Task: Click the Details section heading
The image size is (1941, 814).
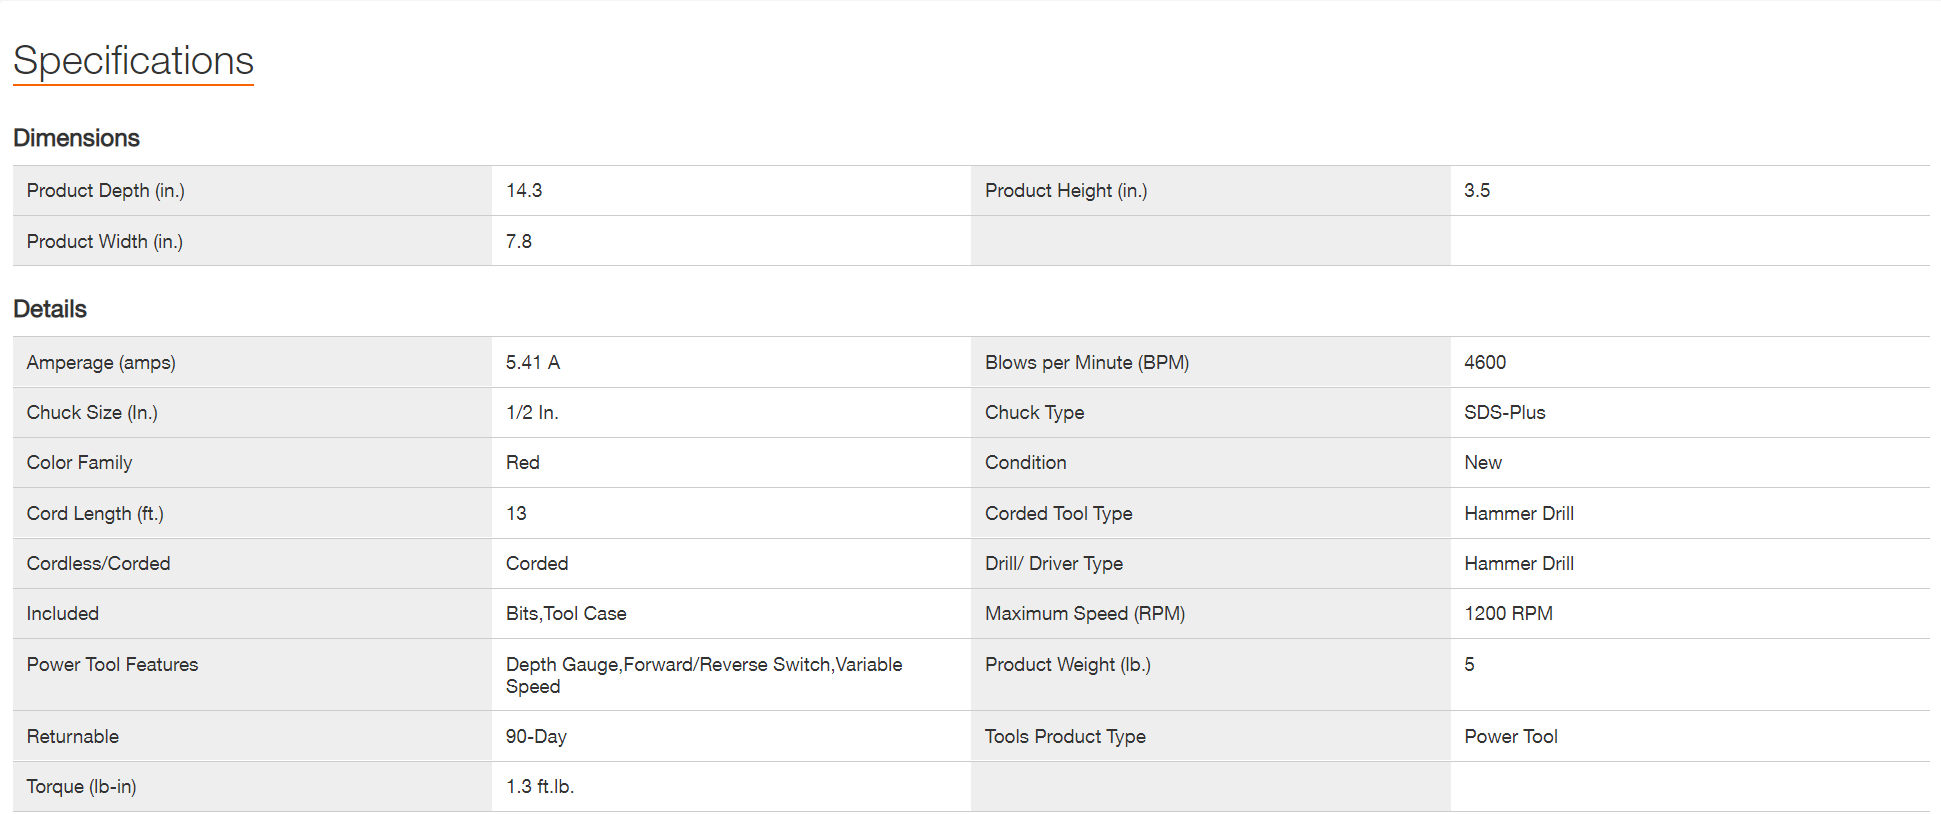Action: tap(50, 309)
